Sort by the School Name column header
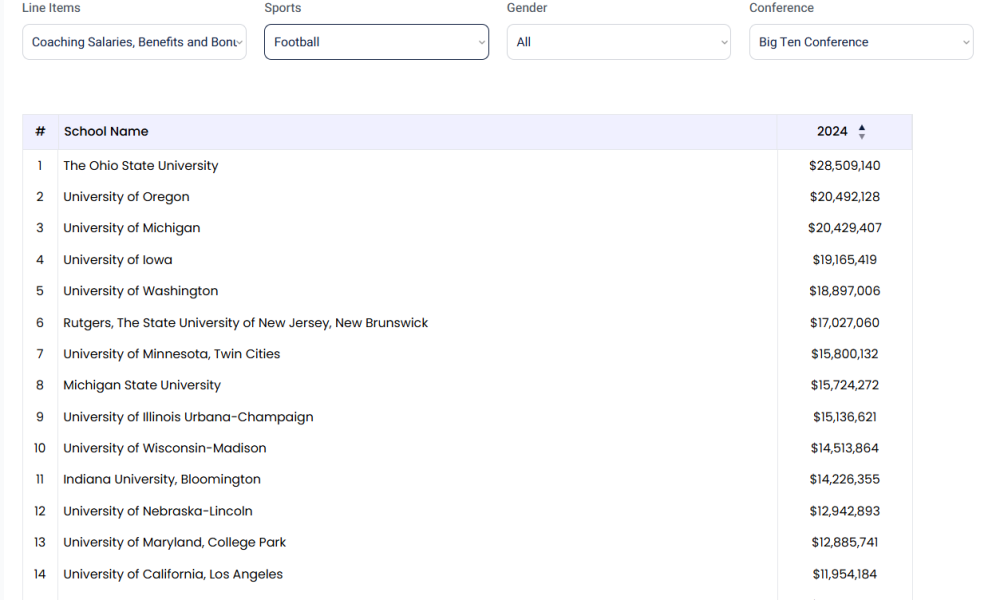This screenshot has width=1000, height=600. (106, 132)
